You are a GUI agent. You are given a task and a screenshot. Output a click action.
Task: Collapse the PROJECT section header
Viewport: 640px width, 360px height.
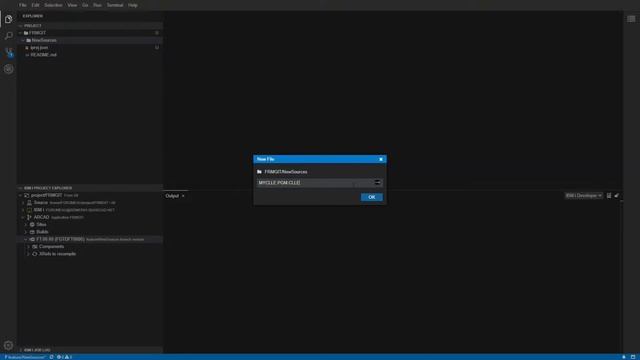[x=90, y=25]
